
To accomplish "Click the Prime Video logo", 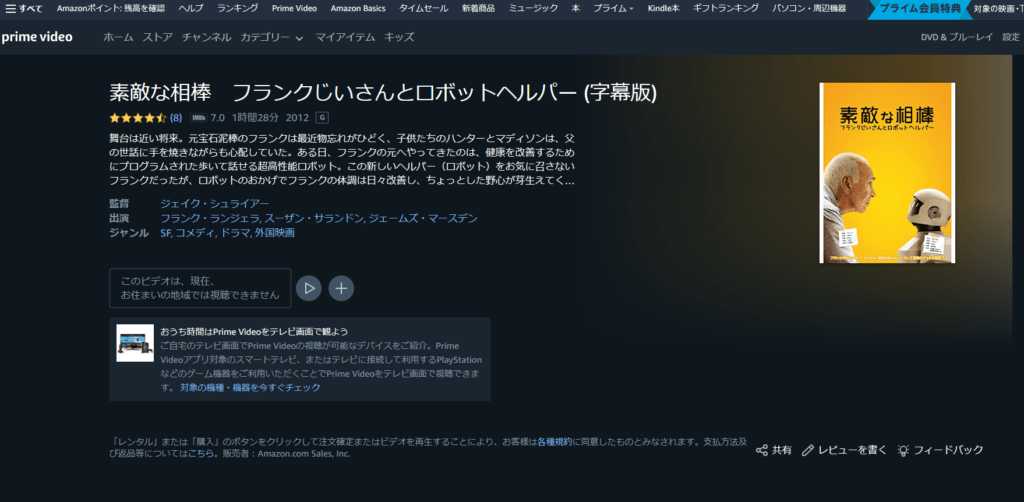I will (43, 37).
